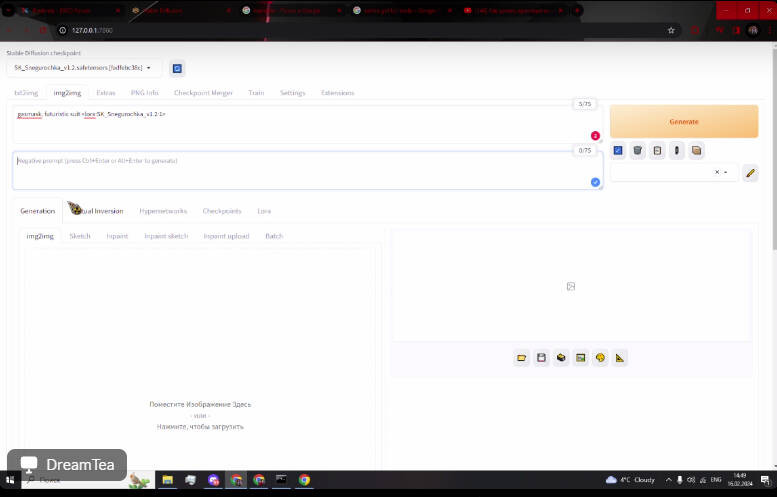Open the Hypernetworks tab

[x=163, y=211]
